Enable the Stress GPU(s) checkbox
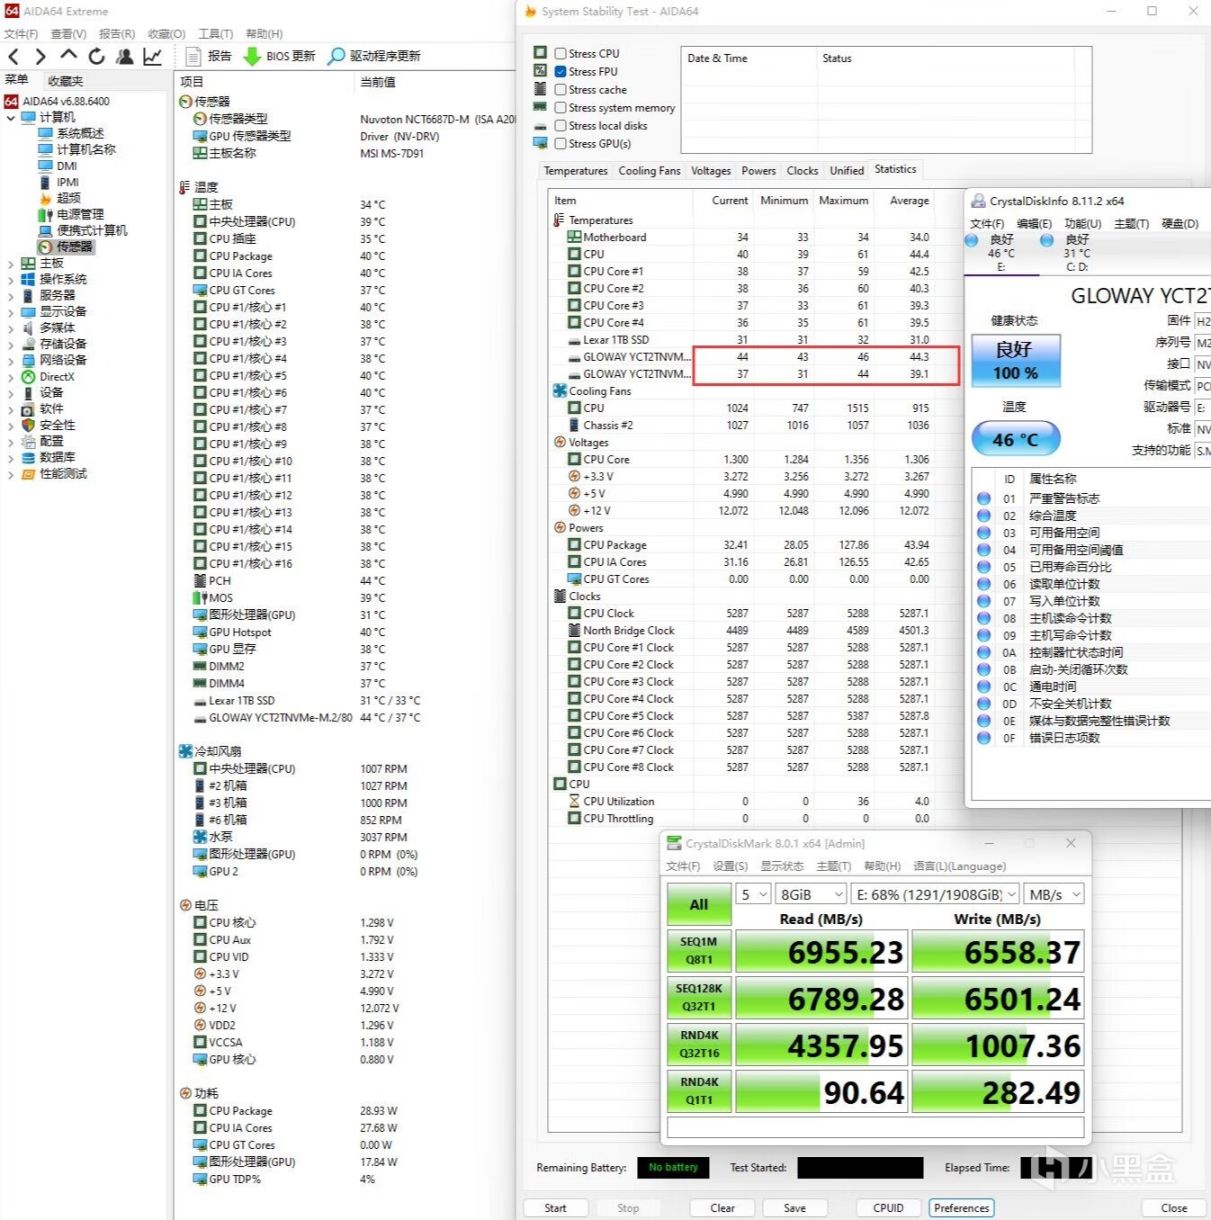The width and height of the screenshot is (1211, 1220). (x=561, y=144)
